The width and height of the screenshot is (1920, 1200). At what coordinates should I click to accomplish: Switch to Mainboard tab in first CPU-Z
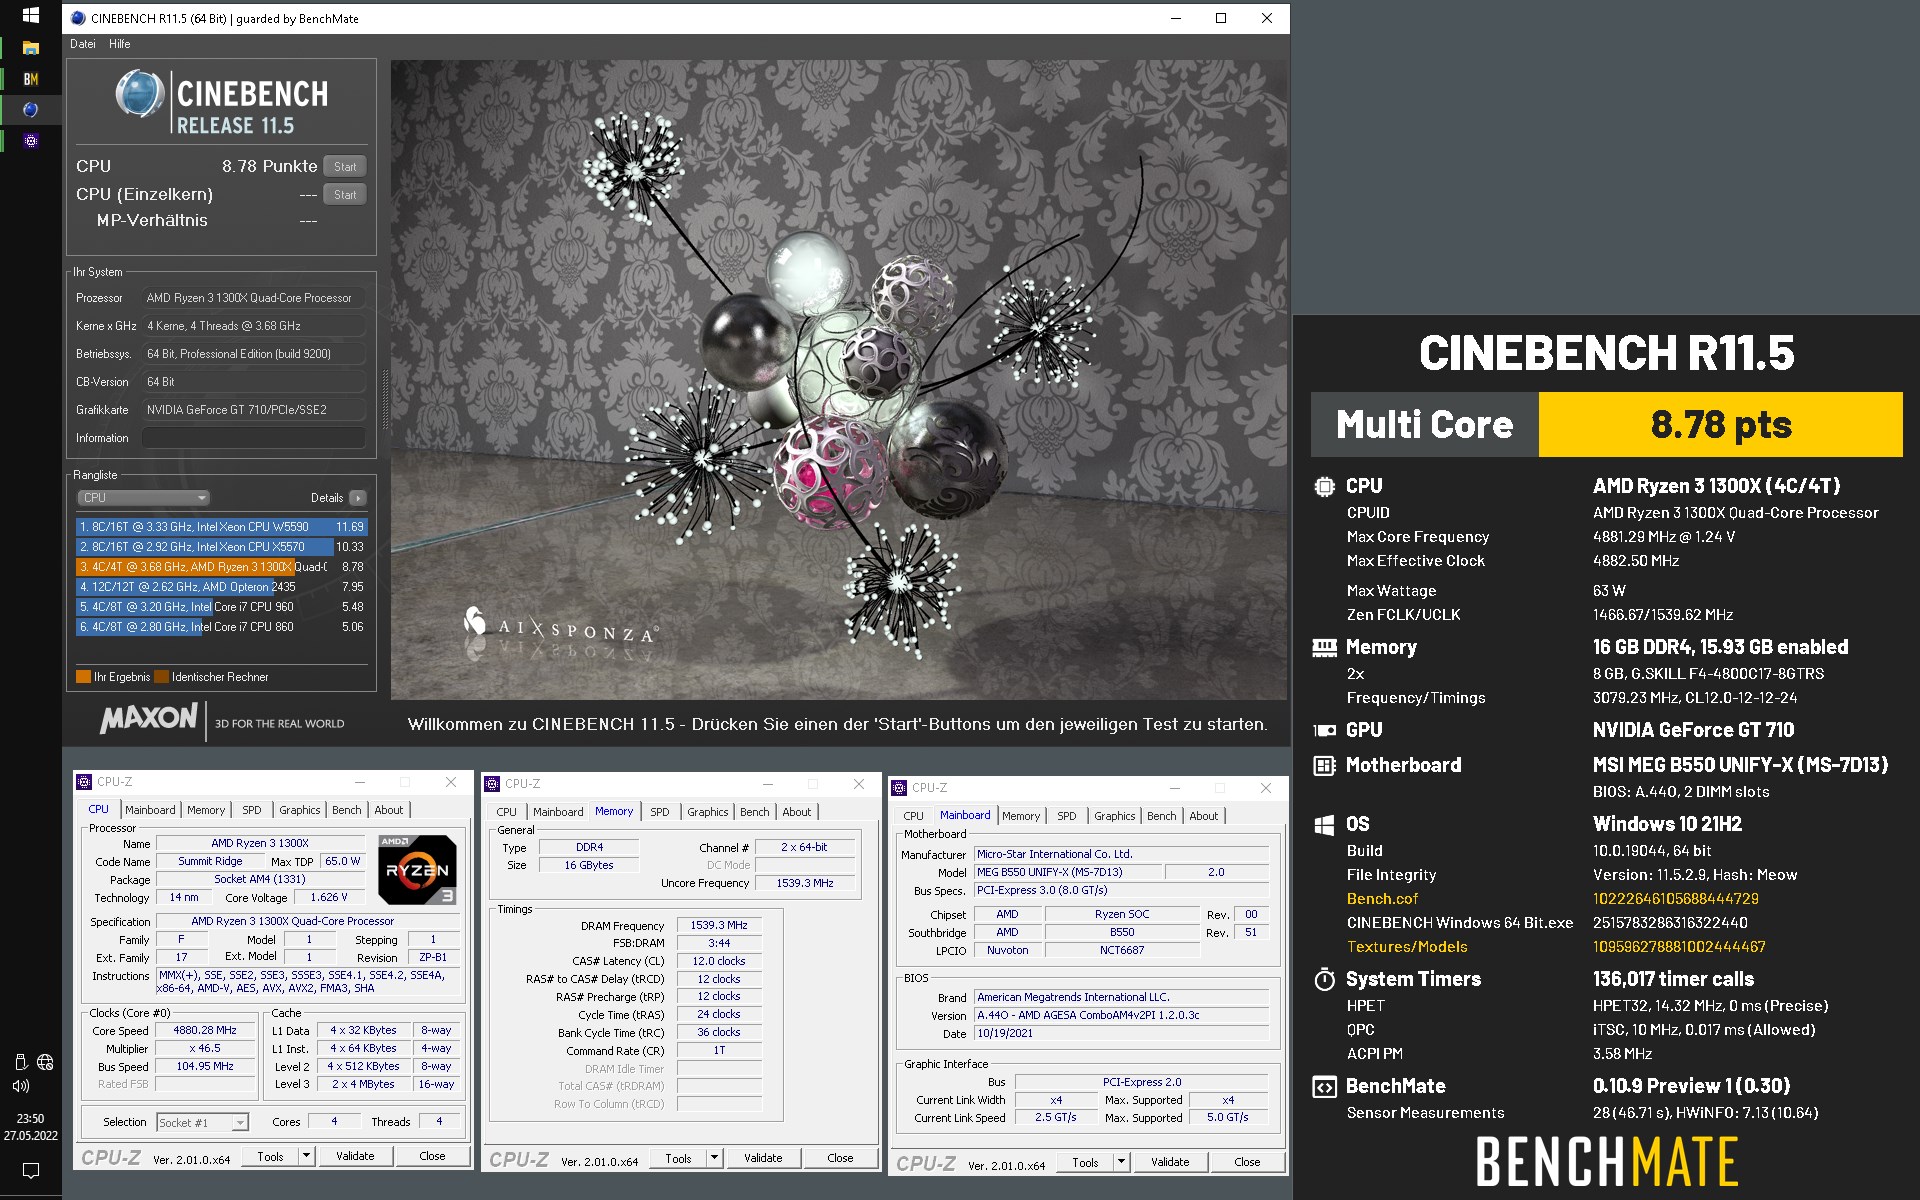click(150, 810)
